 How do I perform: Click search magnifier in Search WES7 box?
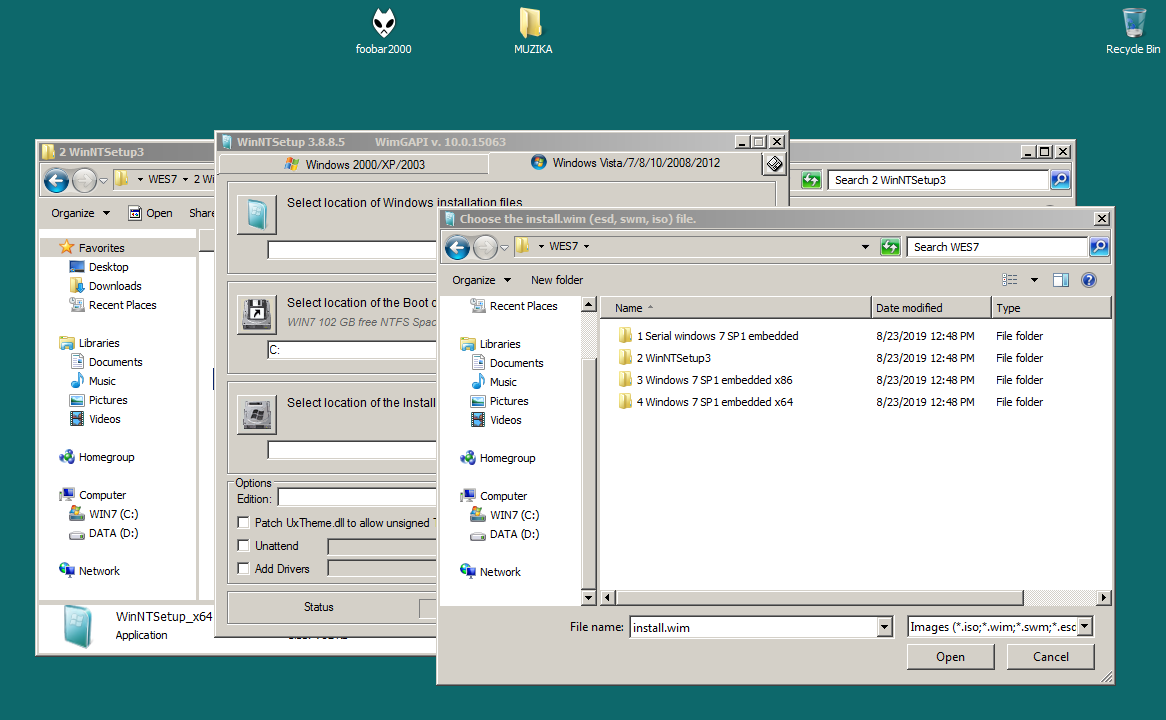tap(1099, 247)
